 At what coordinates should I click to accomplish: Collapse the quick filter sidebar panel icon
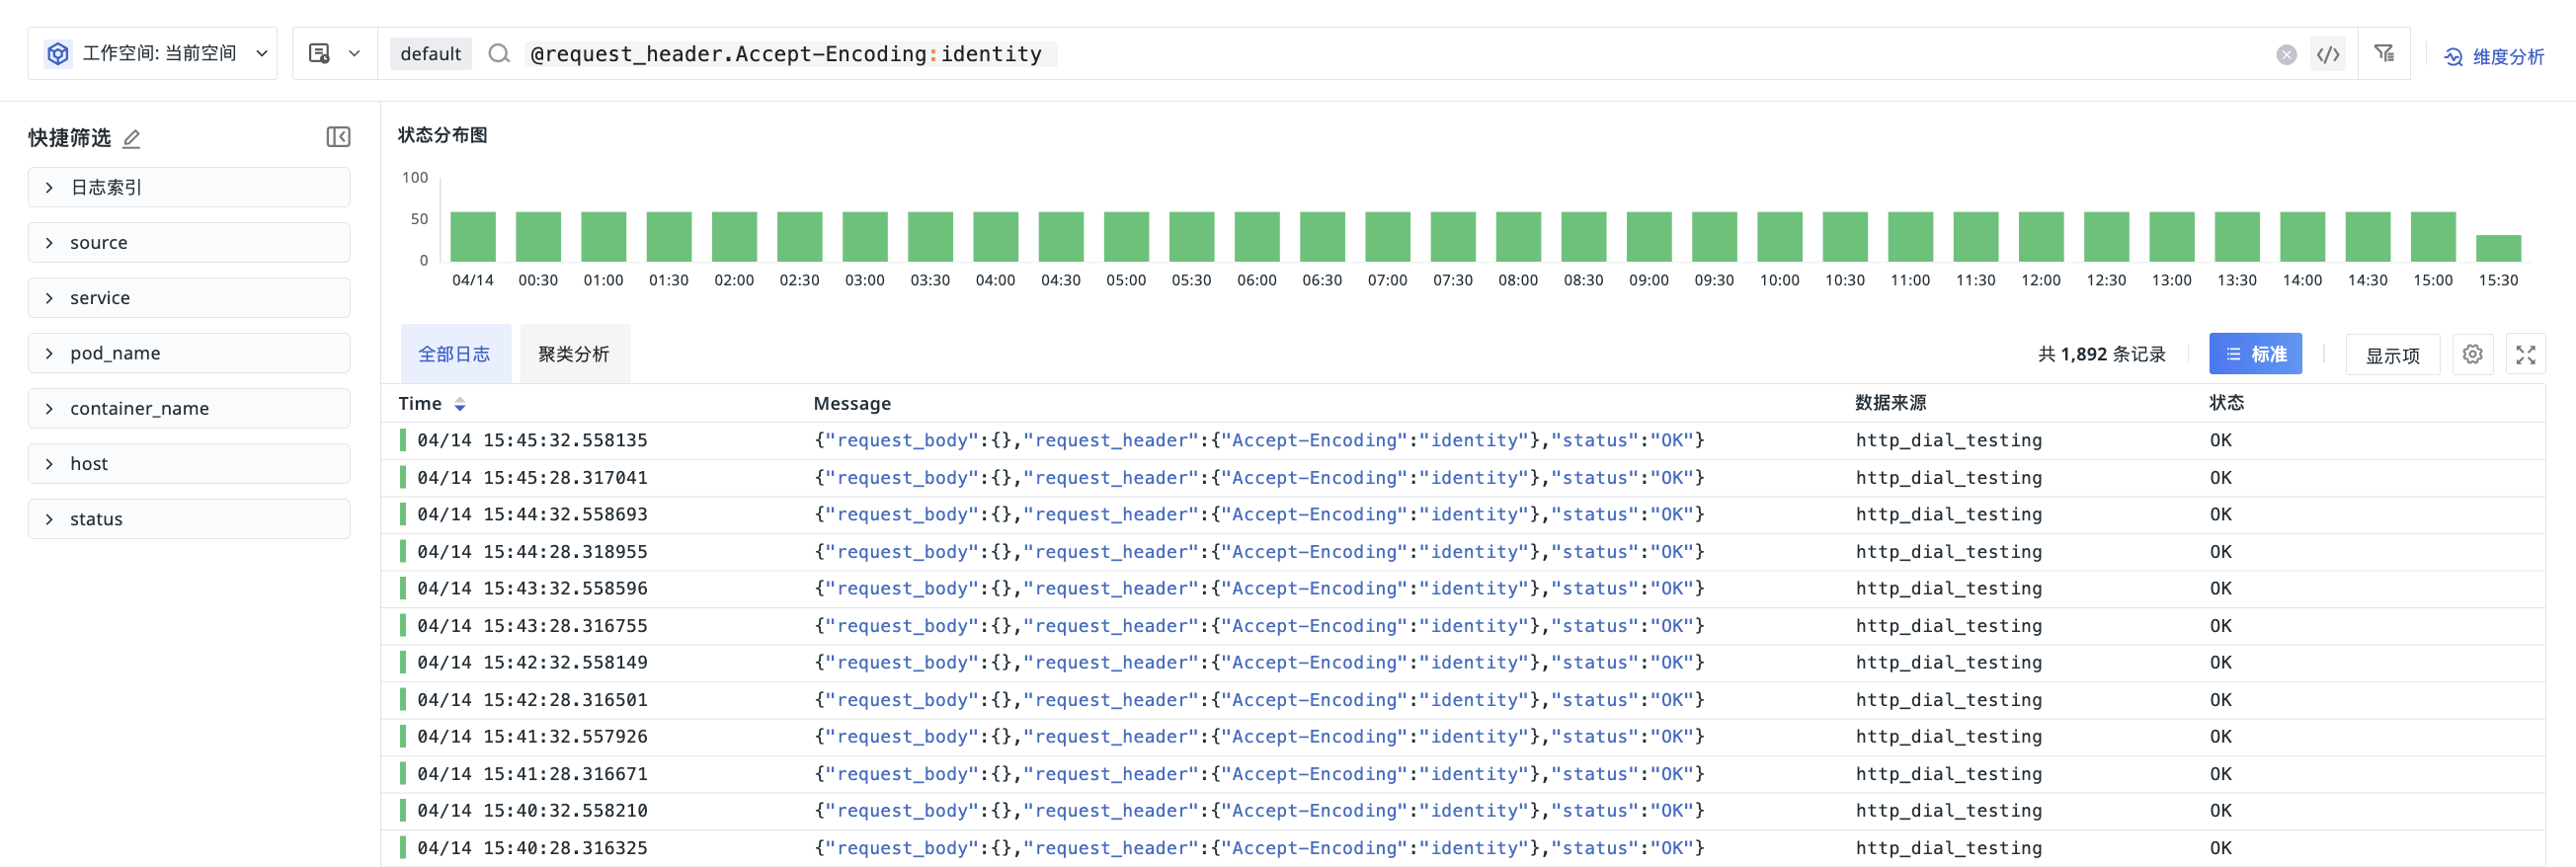tap(338, 137)
